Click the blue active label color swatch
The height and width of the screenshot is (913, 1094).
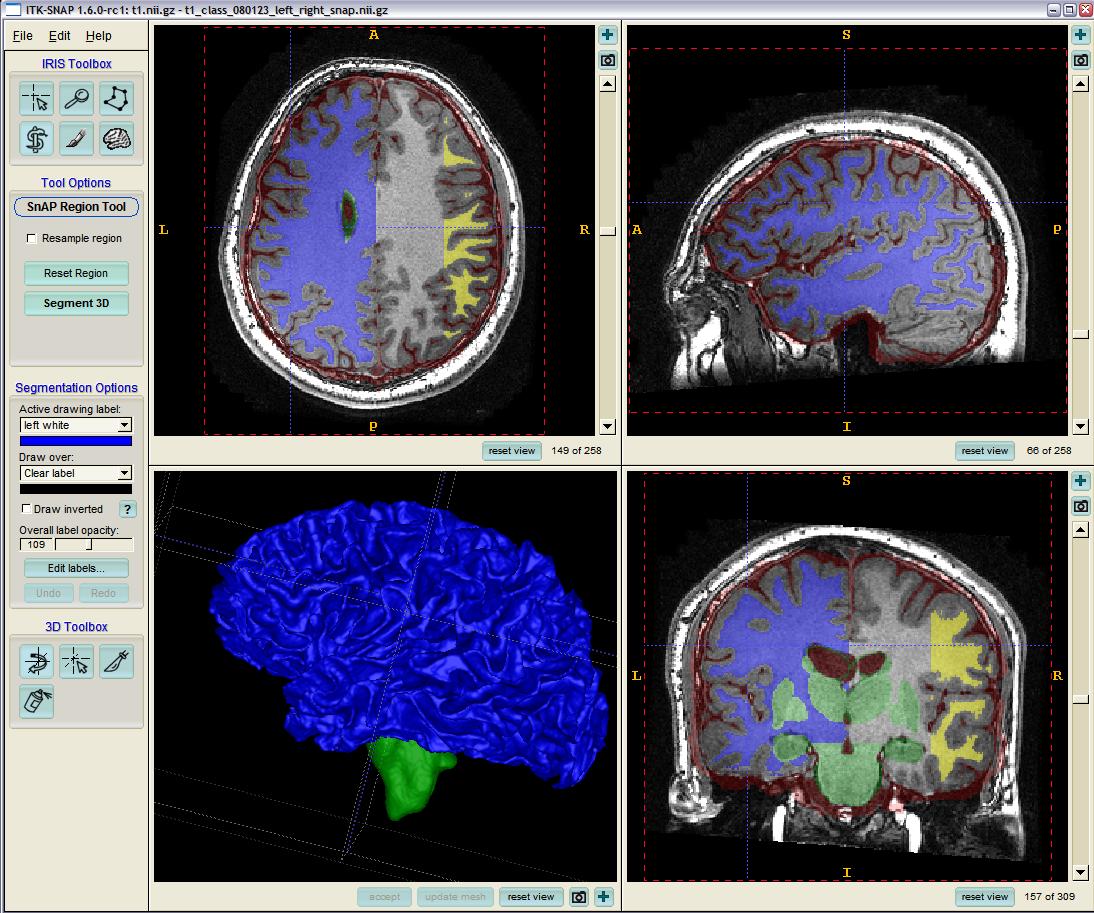pyautogui.click(x=76, y=441)
